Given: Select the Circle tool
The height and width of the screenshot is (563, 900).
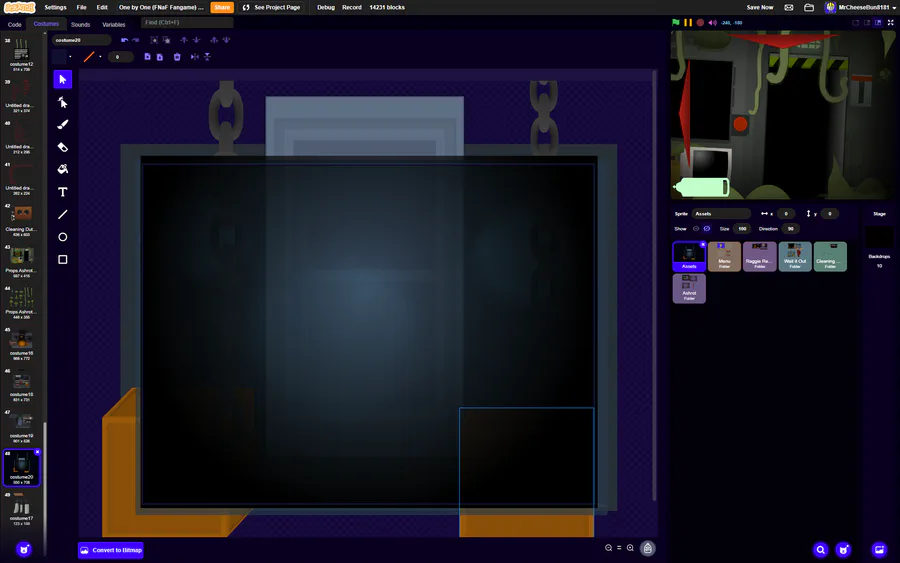Looking at the screenshot, I should click(63, 236).
